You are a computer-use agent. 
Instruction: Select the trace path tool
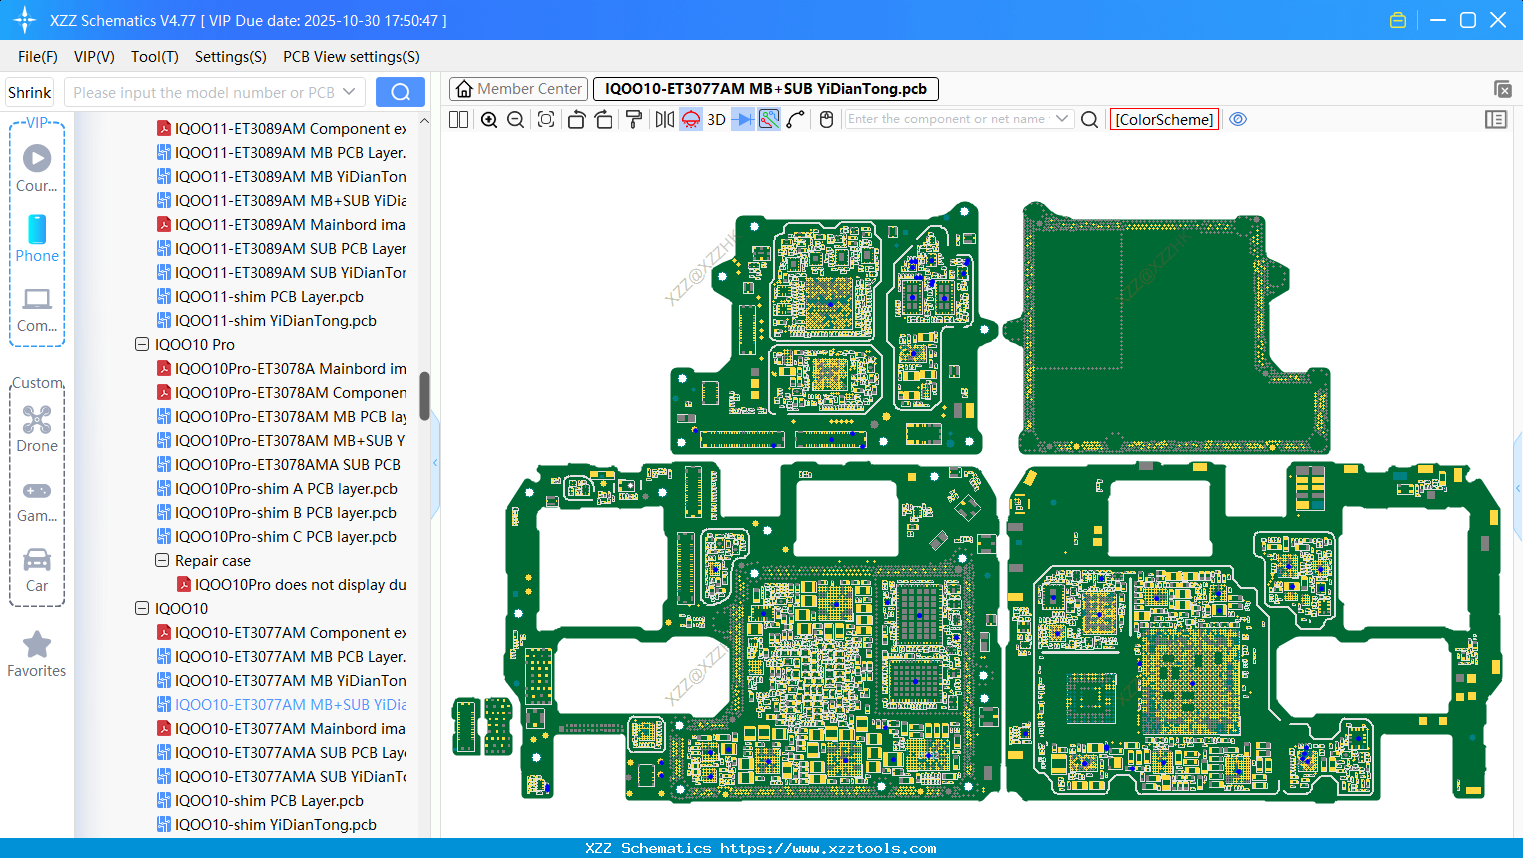(796, 119)
